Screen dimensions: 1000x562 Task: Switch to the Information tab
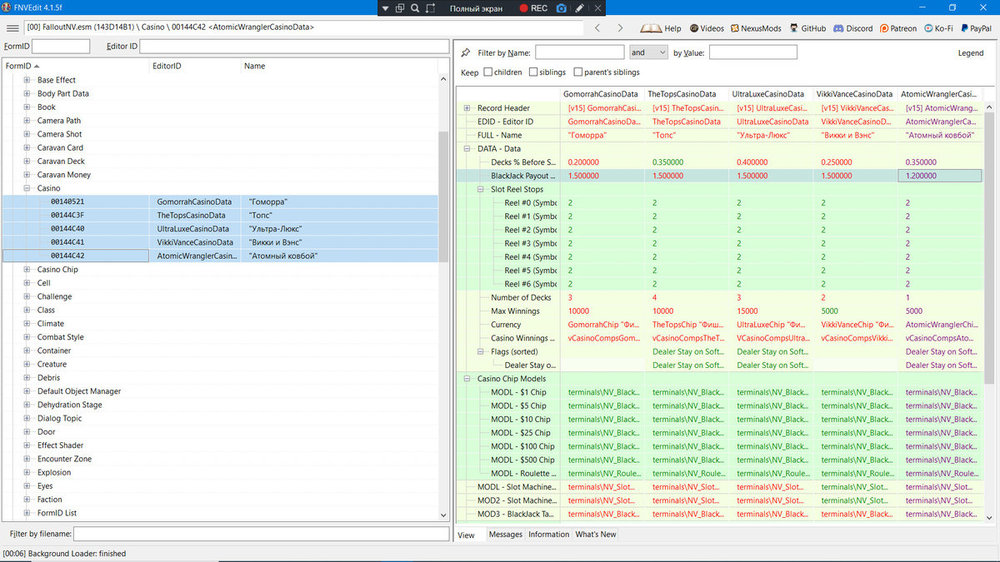click(548, 535)
